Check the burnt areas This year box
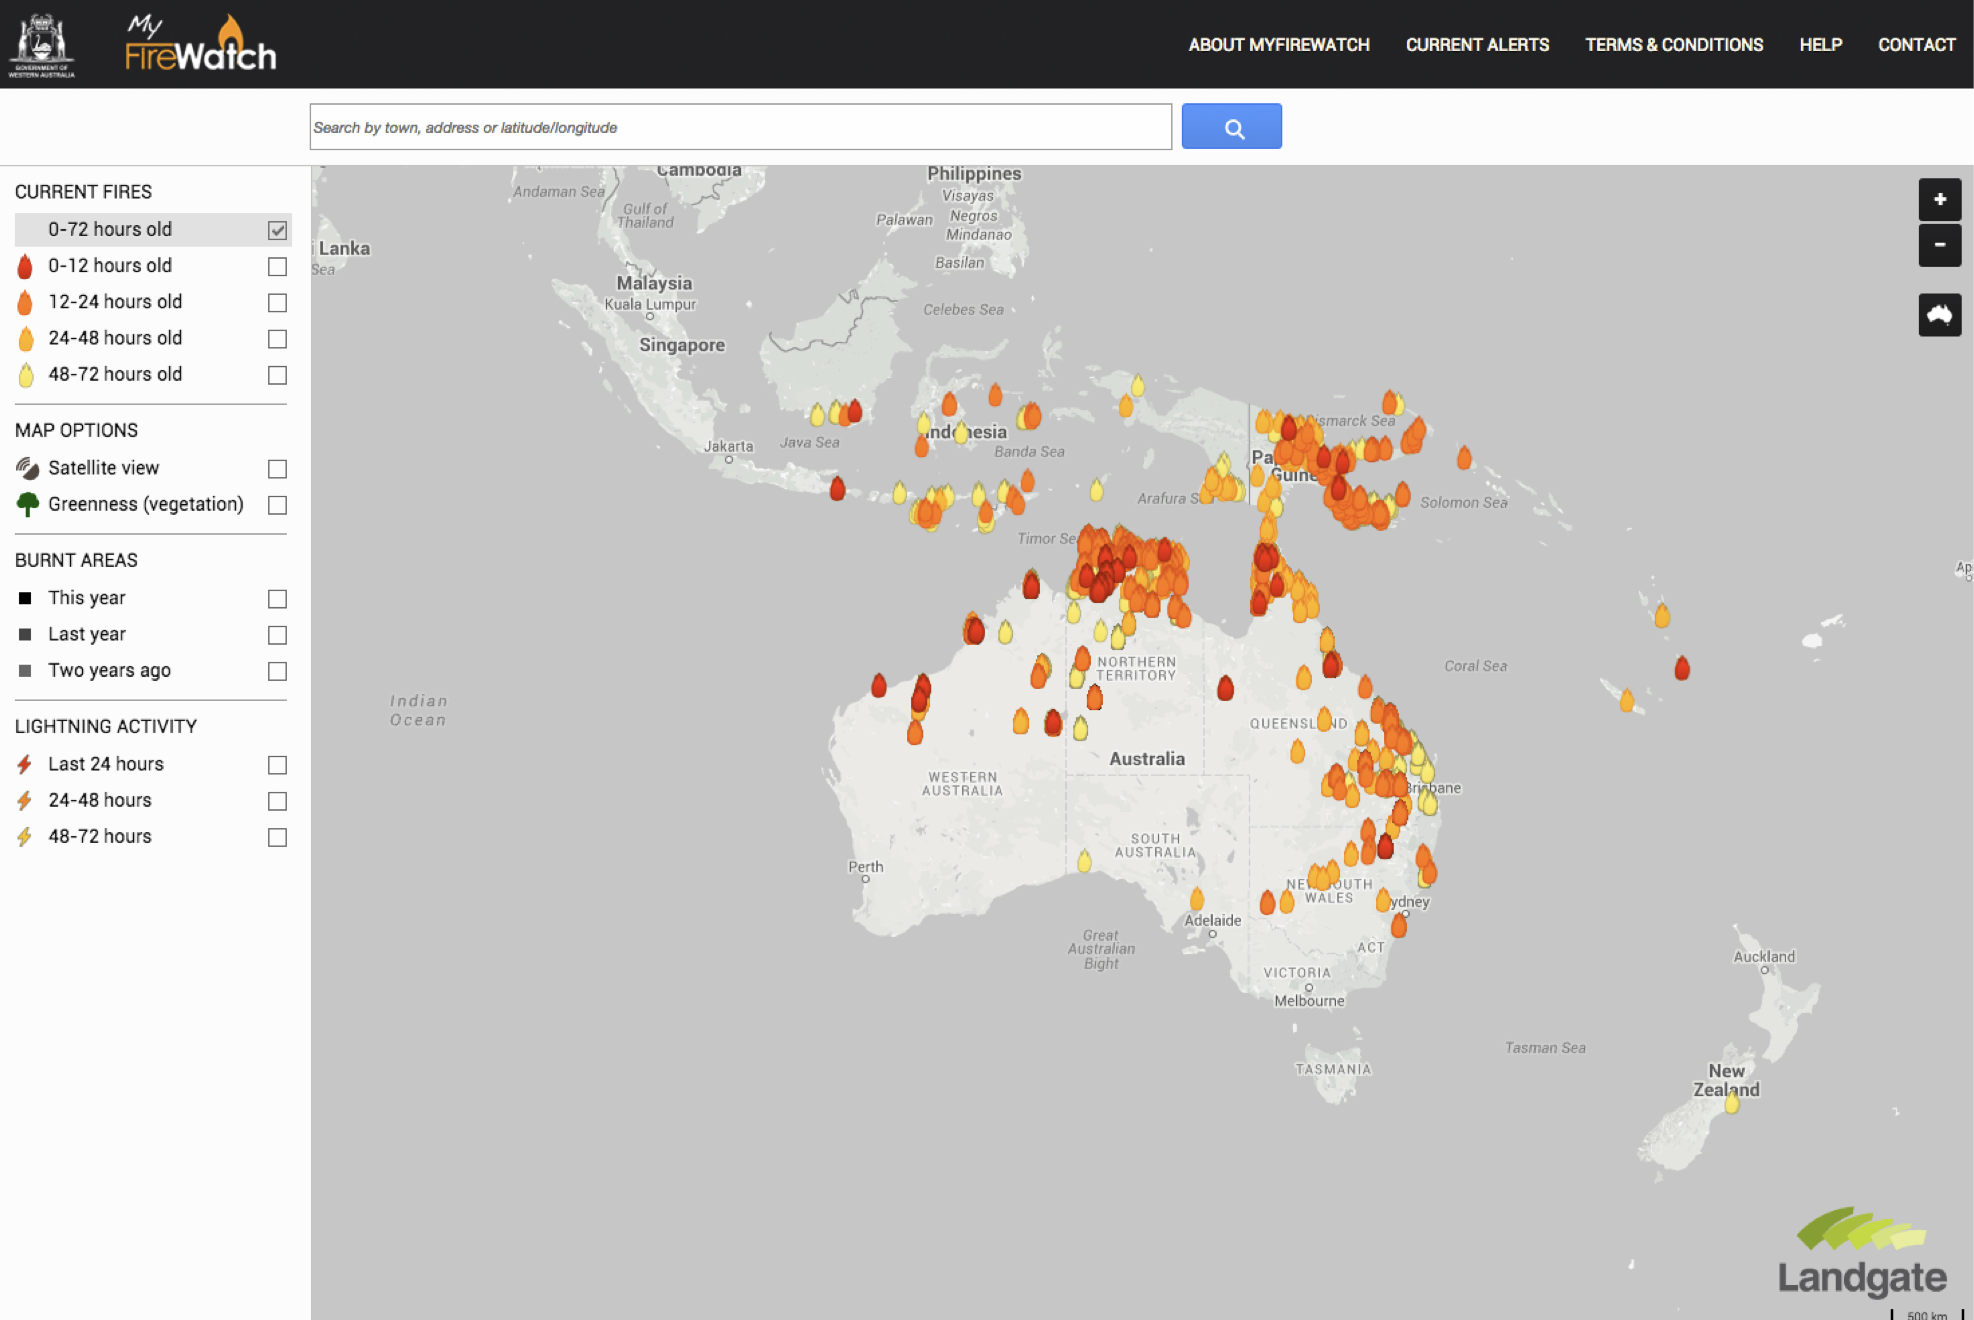The image size is (1974, 1320). click(x=277, y=599)
